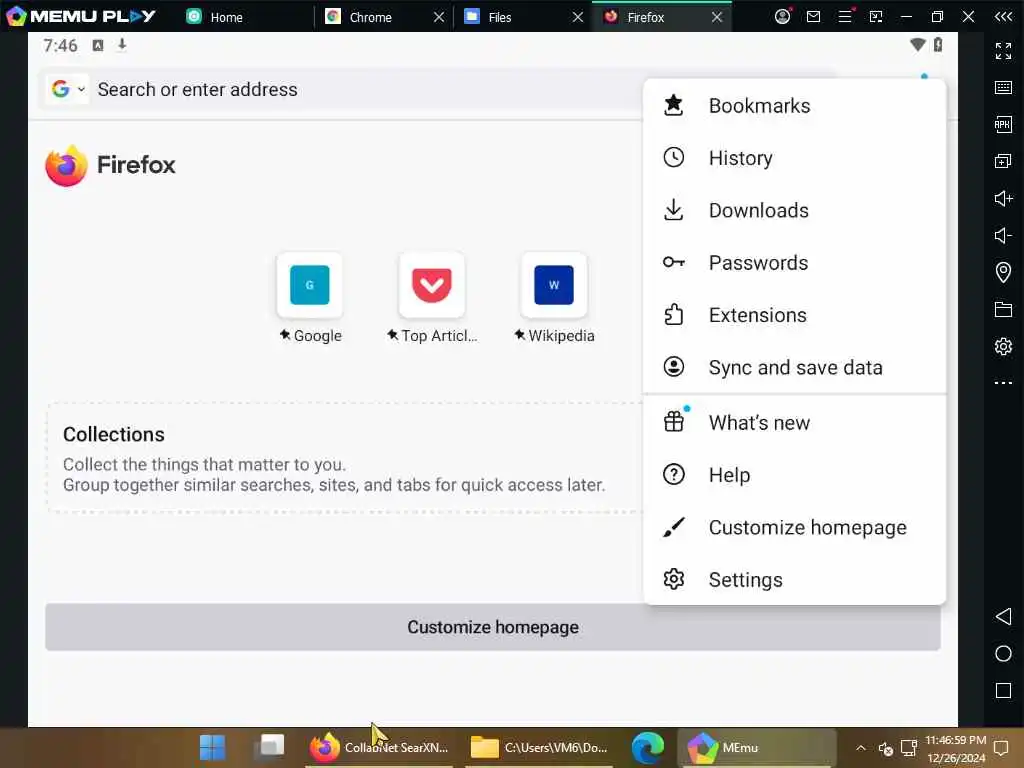
Task: Open Bookmarks from the Firefox menu
Action: [x=794, y=106]
